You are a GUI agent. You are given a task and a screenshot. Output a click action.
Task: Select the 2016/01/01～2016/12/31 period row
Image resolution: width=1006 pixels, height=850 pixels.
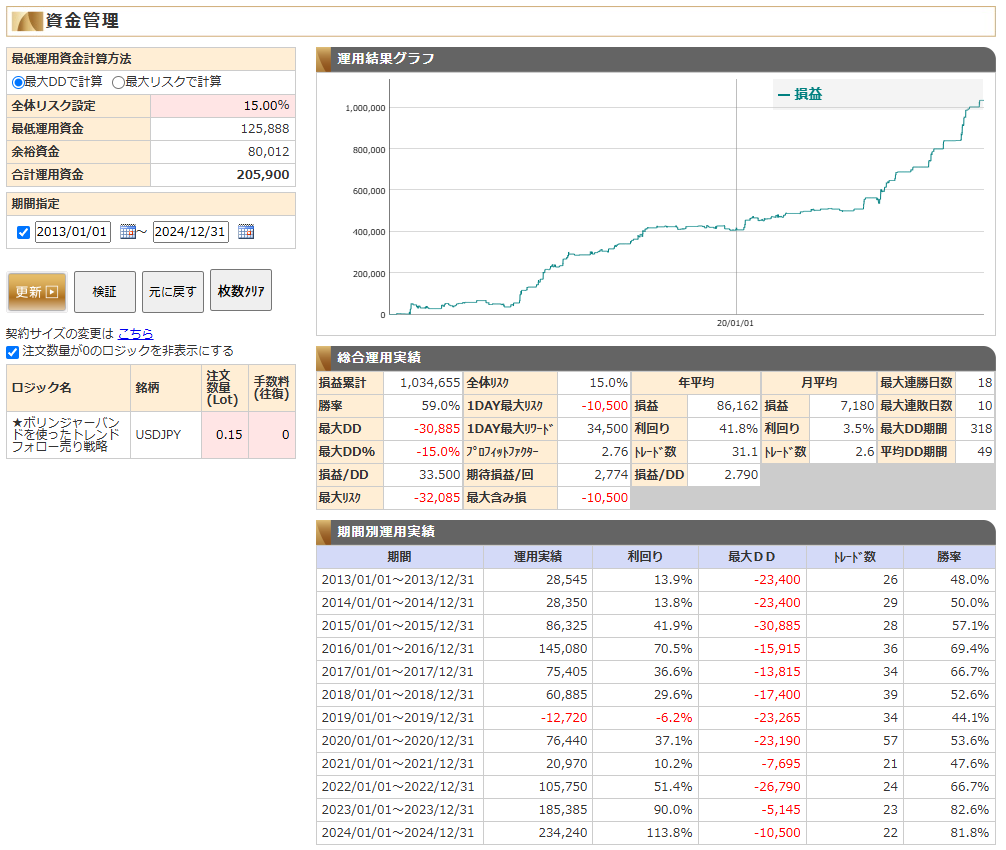pyautogui.click(x=656, y=649)
